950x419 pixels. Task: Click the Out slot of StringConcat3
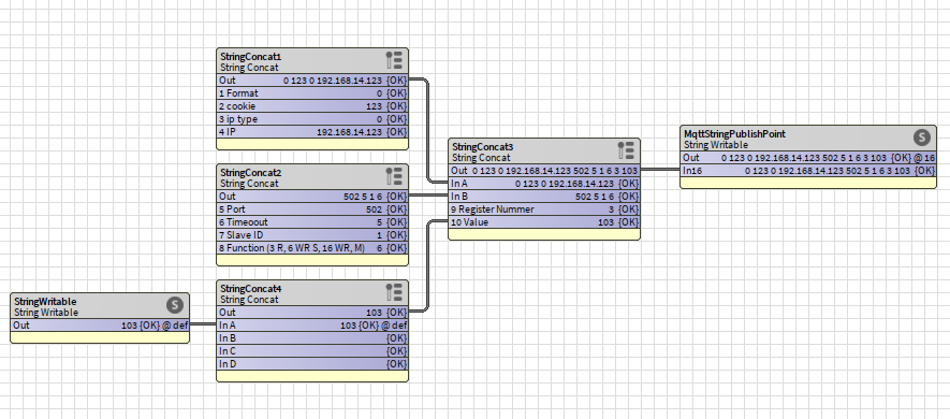(x=544, y=171)
